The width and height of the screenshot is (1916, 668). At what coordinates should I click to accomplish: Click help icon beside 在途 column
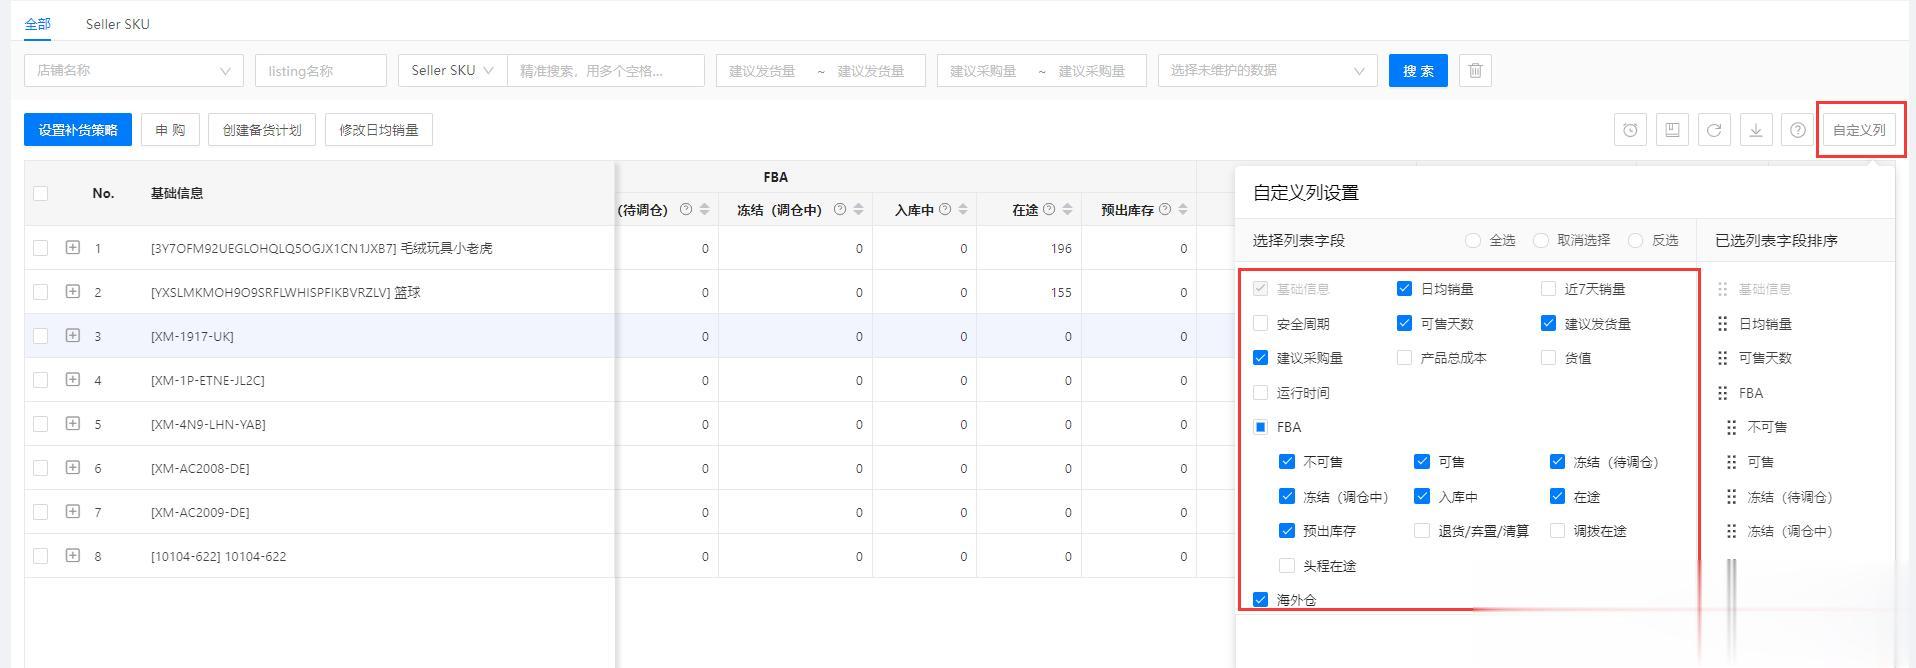click(1049, 209)
